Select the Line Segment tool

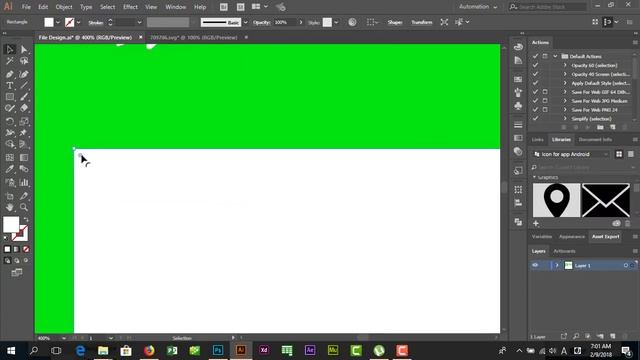[24, 86]
